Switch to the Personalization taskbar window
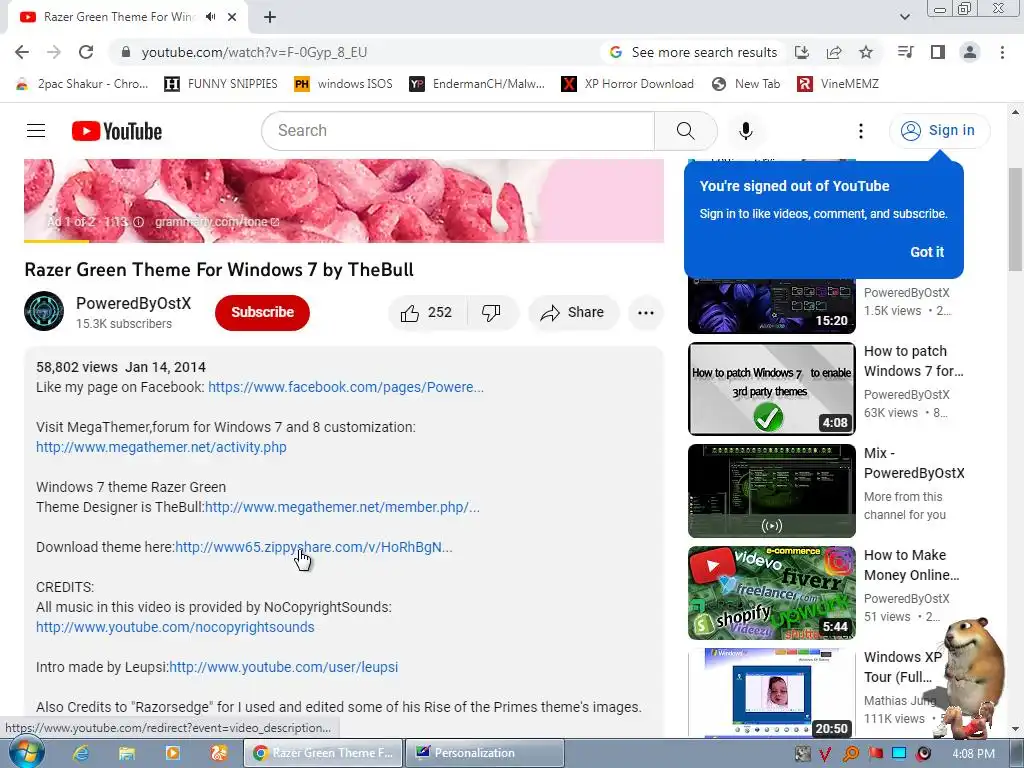 point(484,753)
